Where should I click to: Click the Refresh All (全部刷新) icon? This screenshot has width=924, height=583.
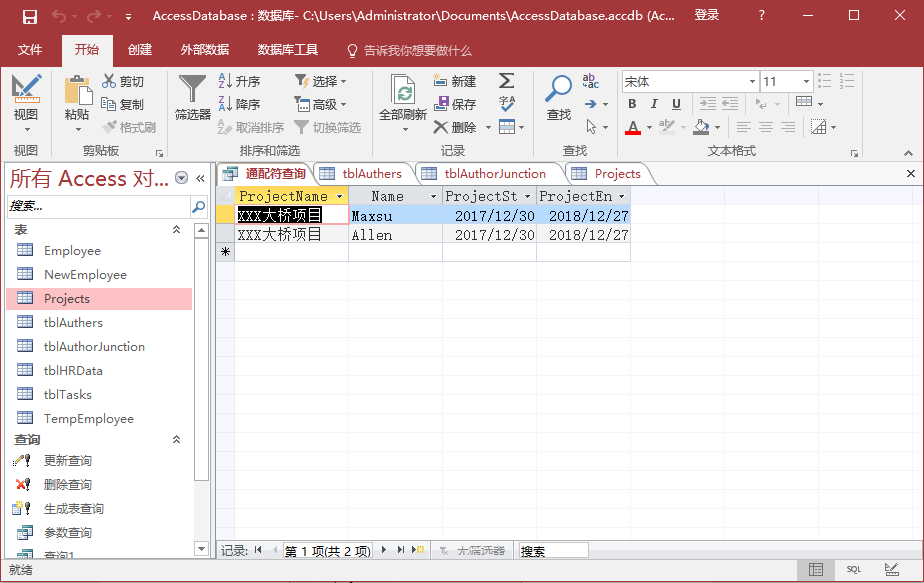[x=403, y=93]
